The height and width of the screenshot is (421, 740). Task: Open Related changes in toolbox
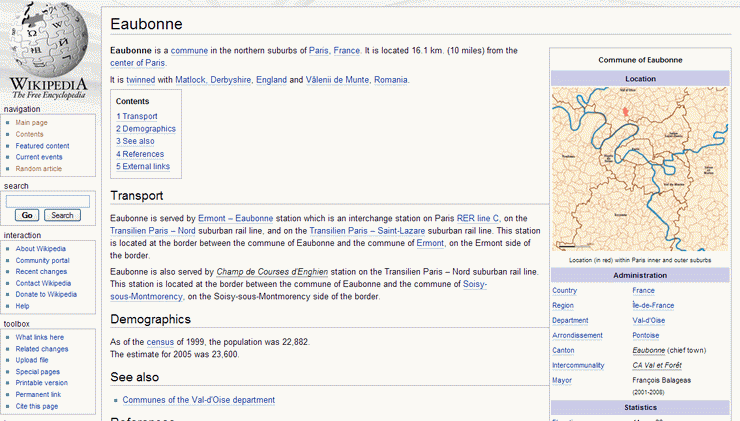click(42, 349)
